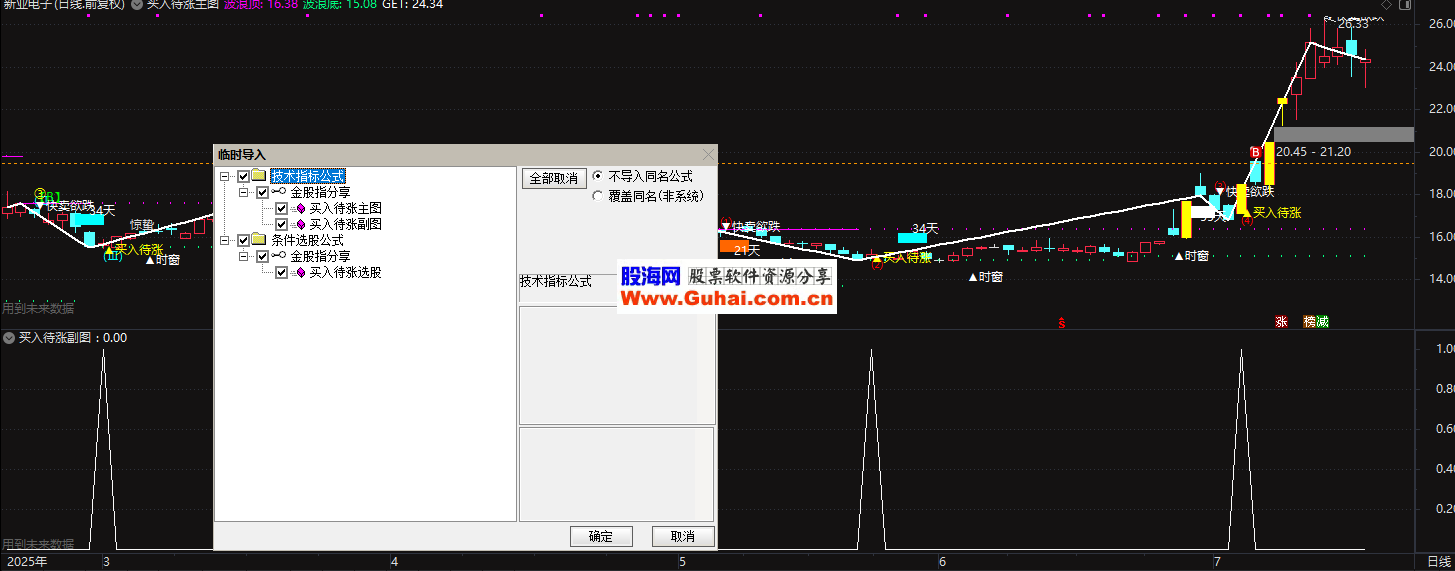Click the key icon beside first 金股指分享

pos(279,192)
